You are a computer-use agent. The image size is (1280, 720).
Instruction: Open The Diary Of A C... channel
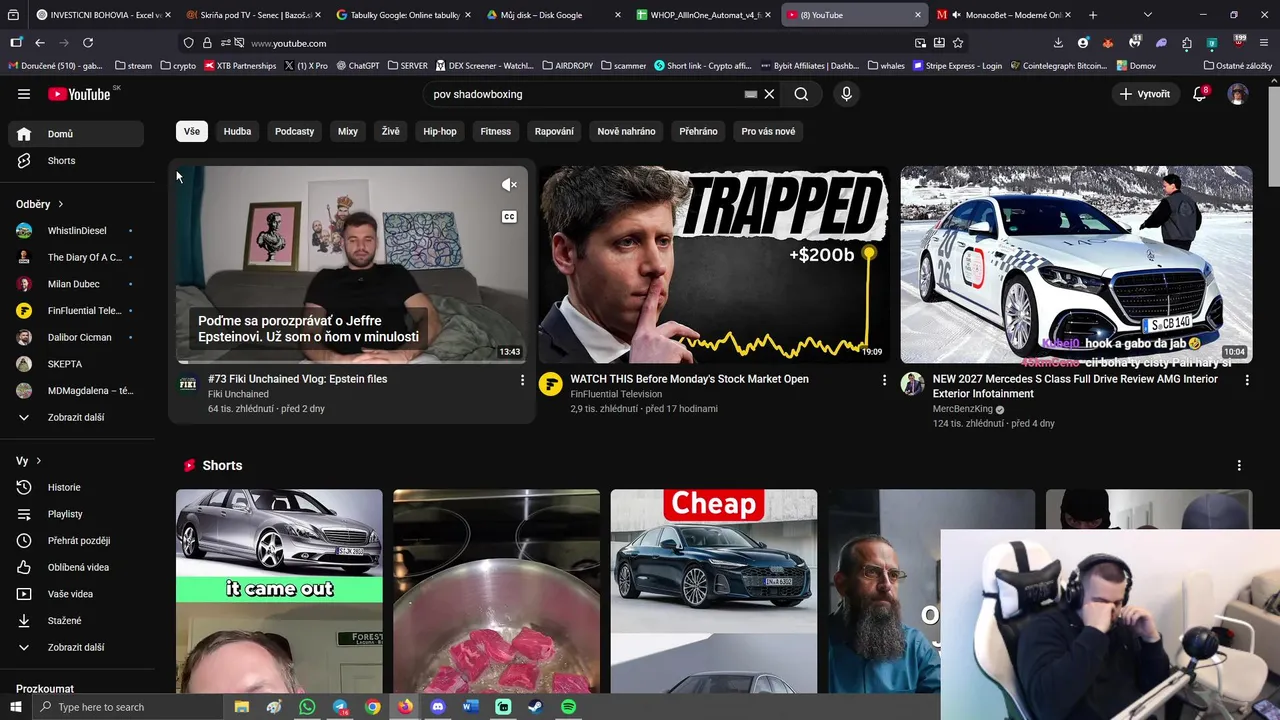point(76,257)
